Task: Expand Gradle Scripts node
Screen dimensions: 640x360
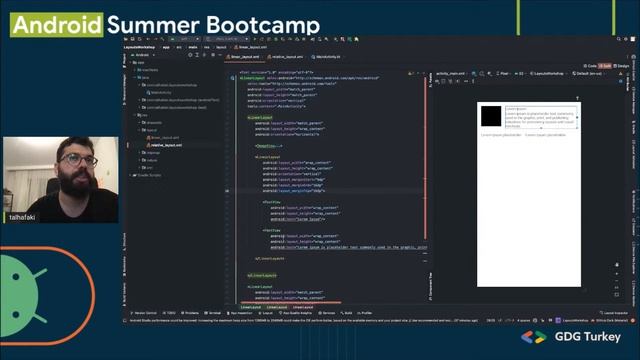Action: (131, 175)
